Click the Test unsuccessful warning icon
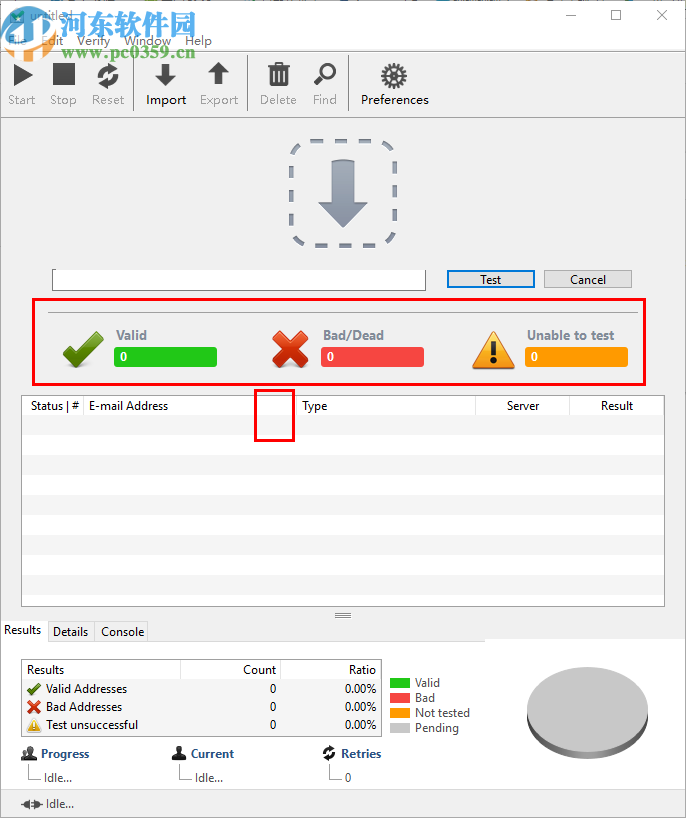This screenshot has height=818, width=686. pyautogui.click(x=34, y=725)
